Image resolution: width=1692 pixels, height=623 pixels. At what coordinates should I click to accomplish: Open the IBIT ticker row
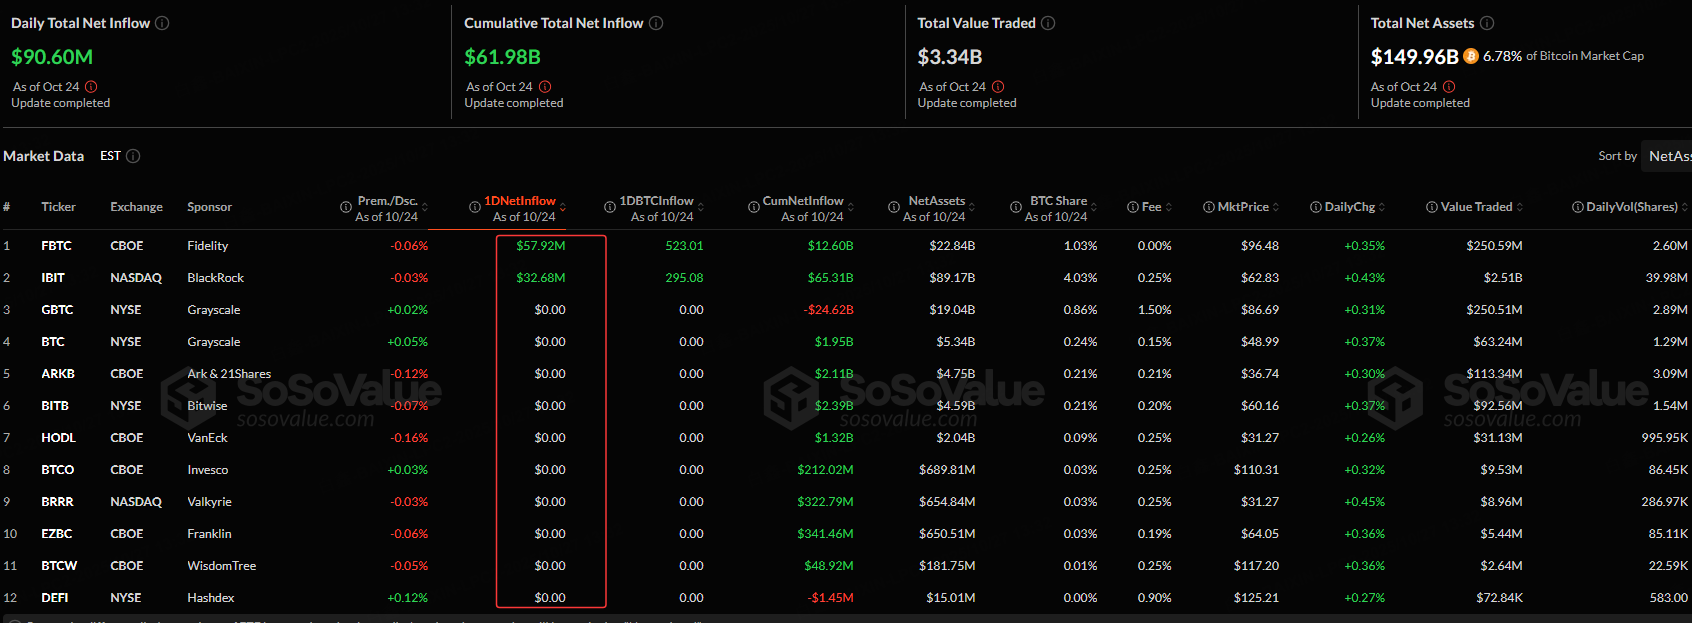846,278
